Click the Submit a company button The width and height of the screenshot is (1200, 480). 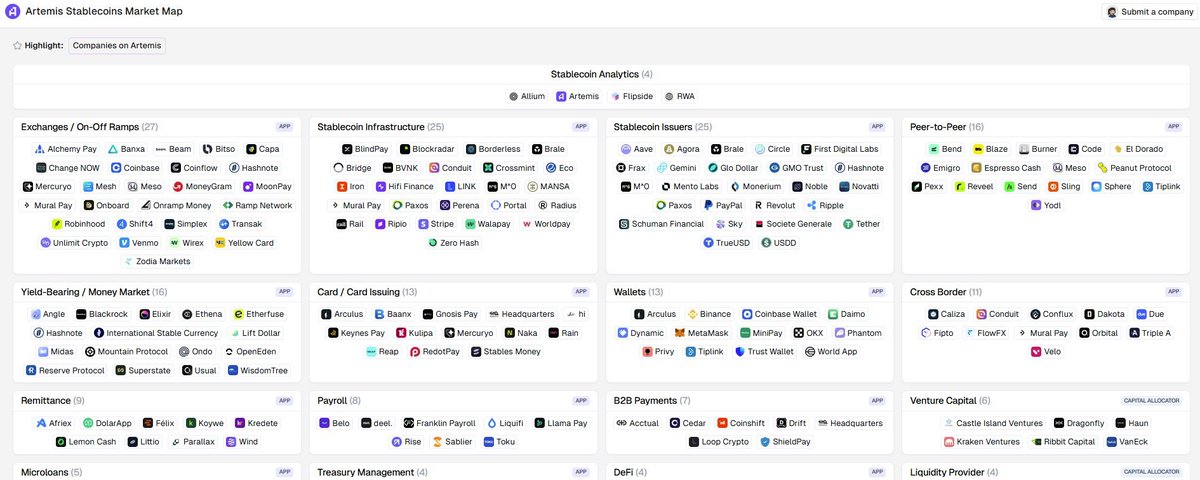[1148, 12]
